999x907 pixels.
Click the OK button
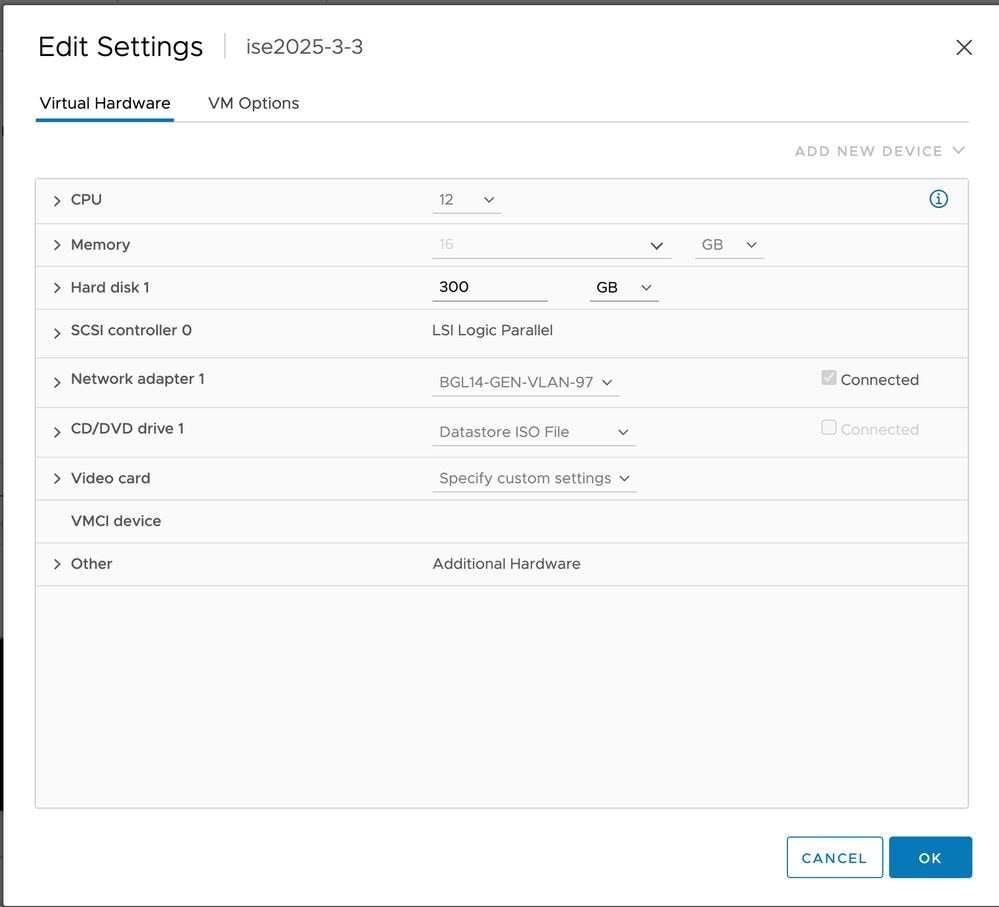(930, 857)
